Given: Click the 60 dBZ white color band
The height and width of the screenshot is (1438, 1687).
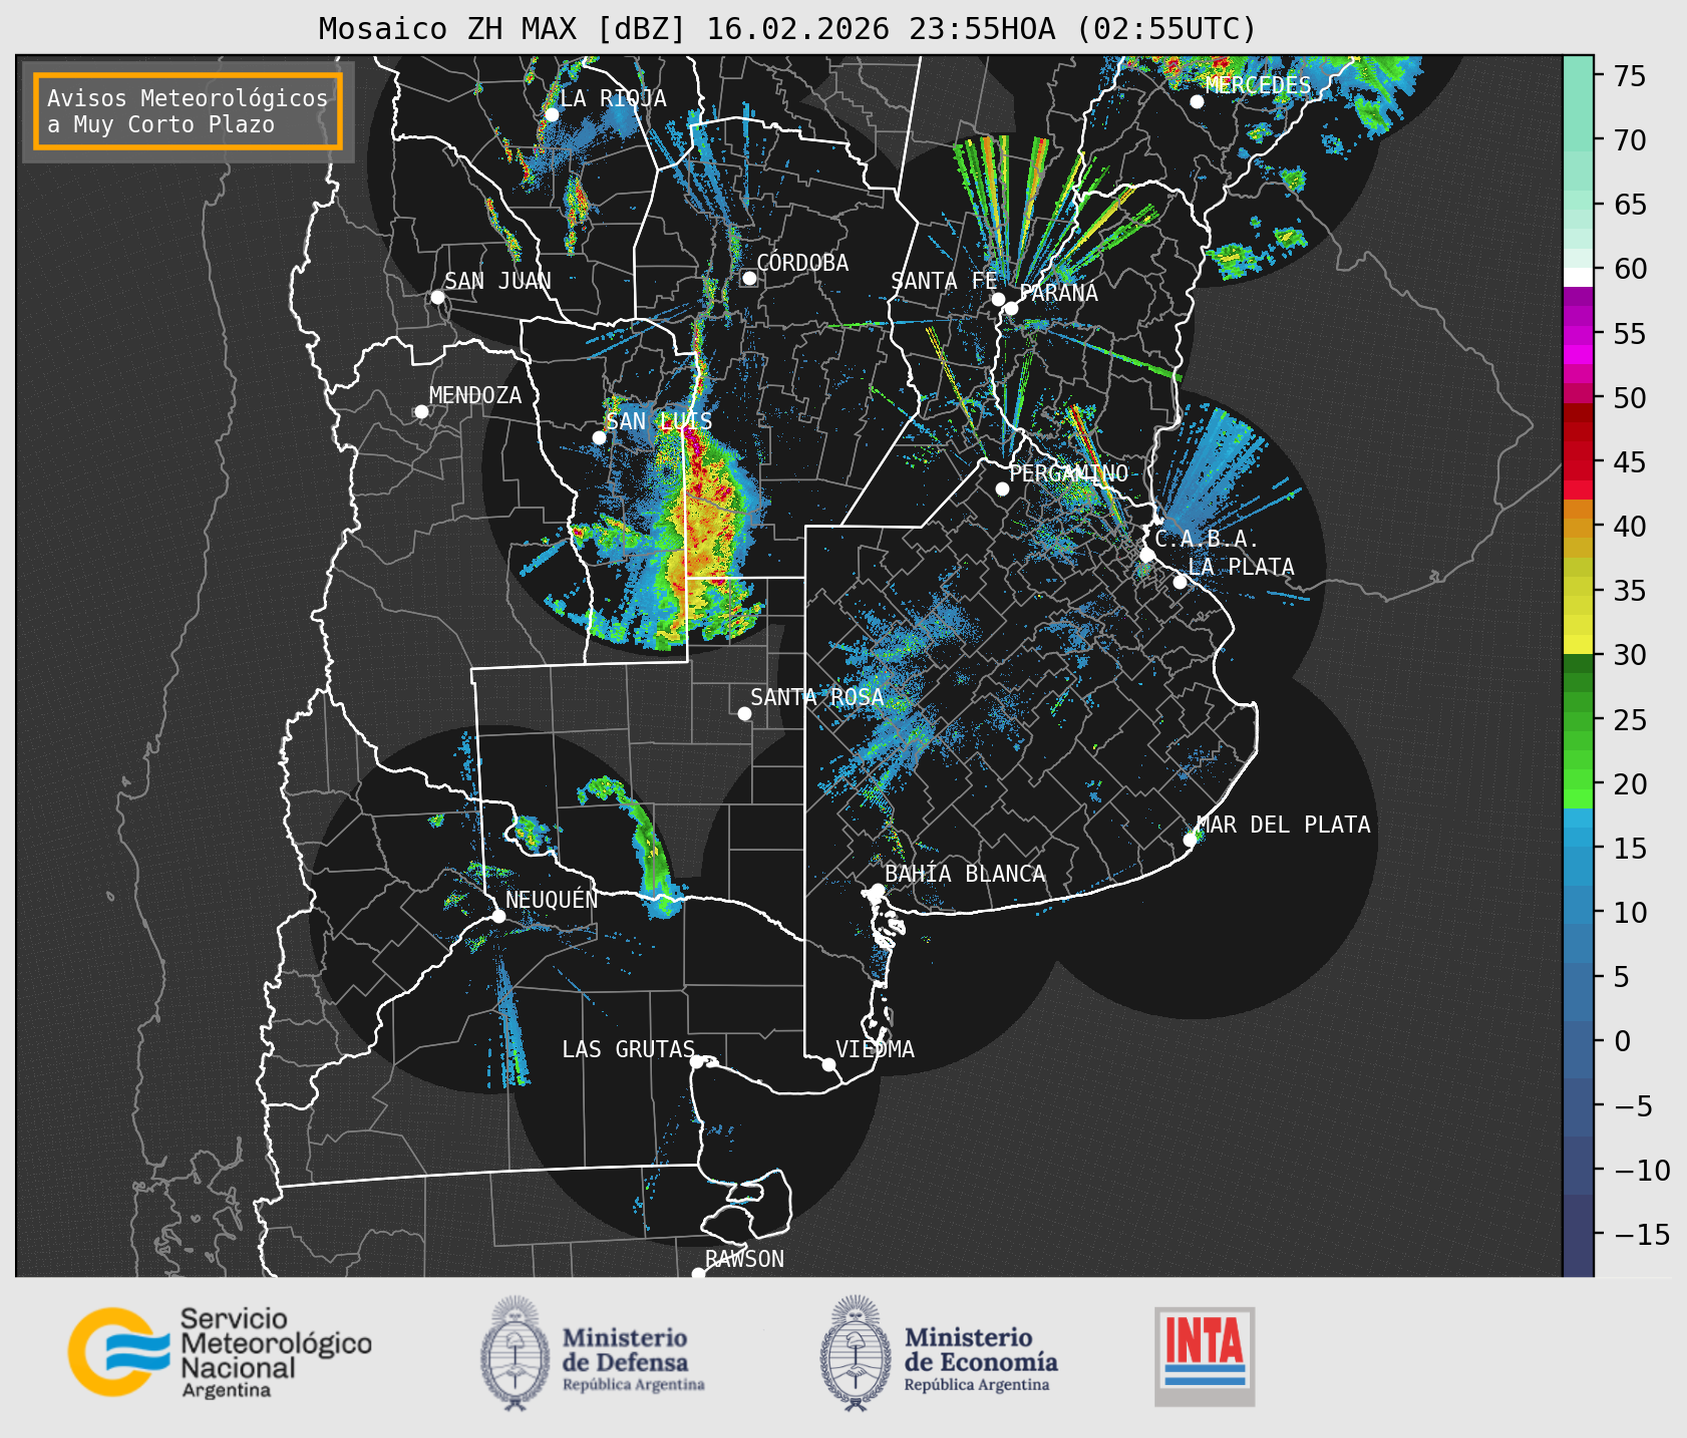Looking at the screenshot, I should pos(1577,275).
